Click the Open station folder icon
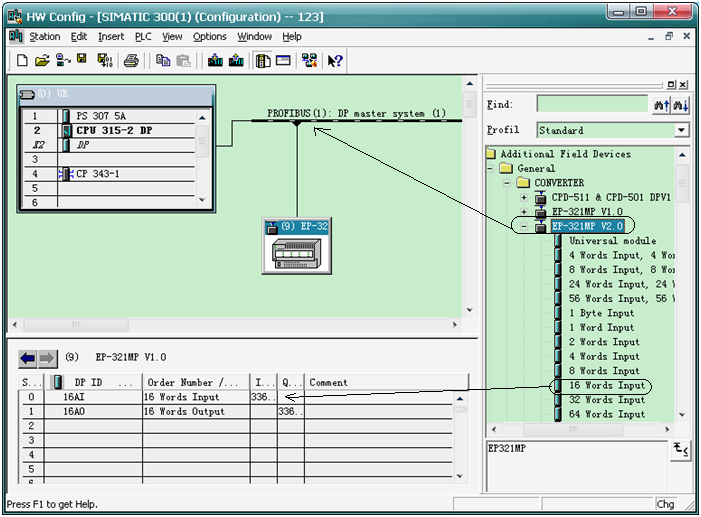701x517 pixels. 42,61
